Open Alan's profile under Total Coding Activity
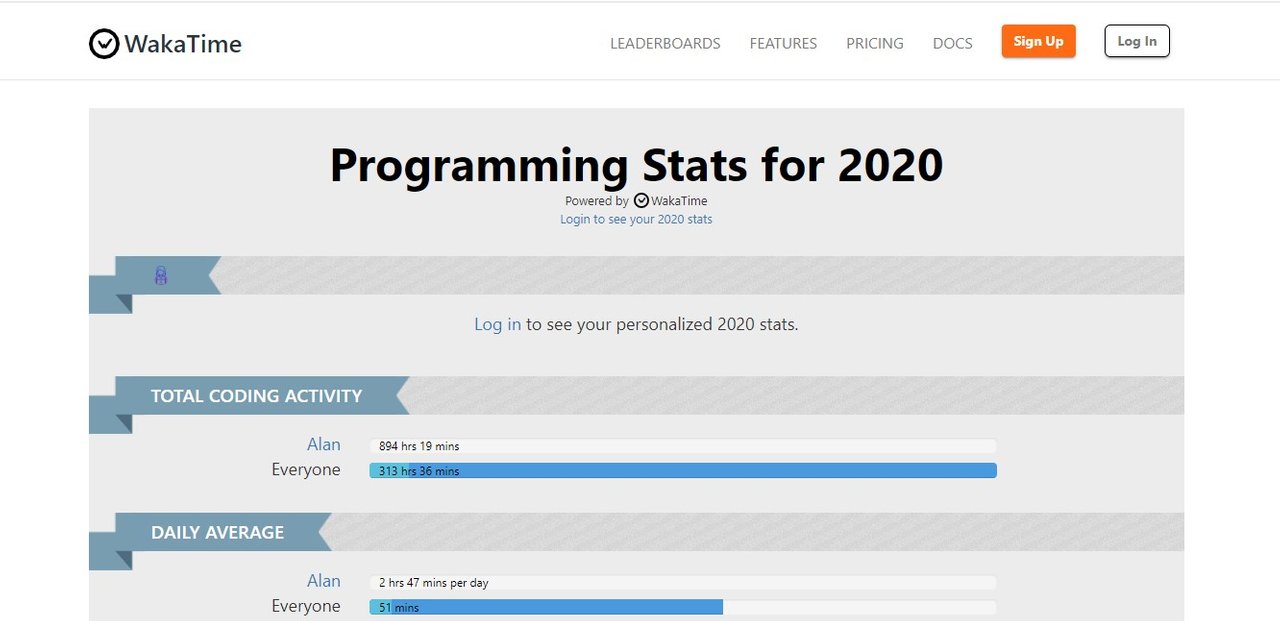The width and height of the screenshot is (1280, 621). pos(324,444)
